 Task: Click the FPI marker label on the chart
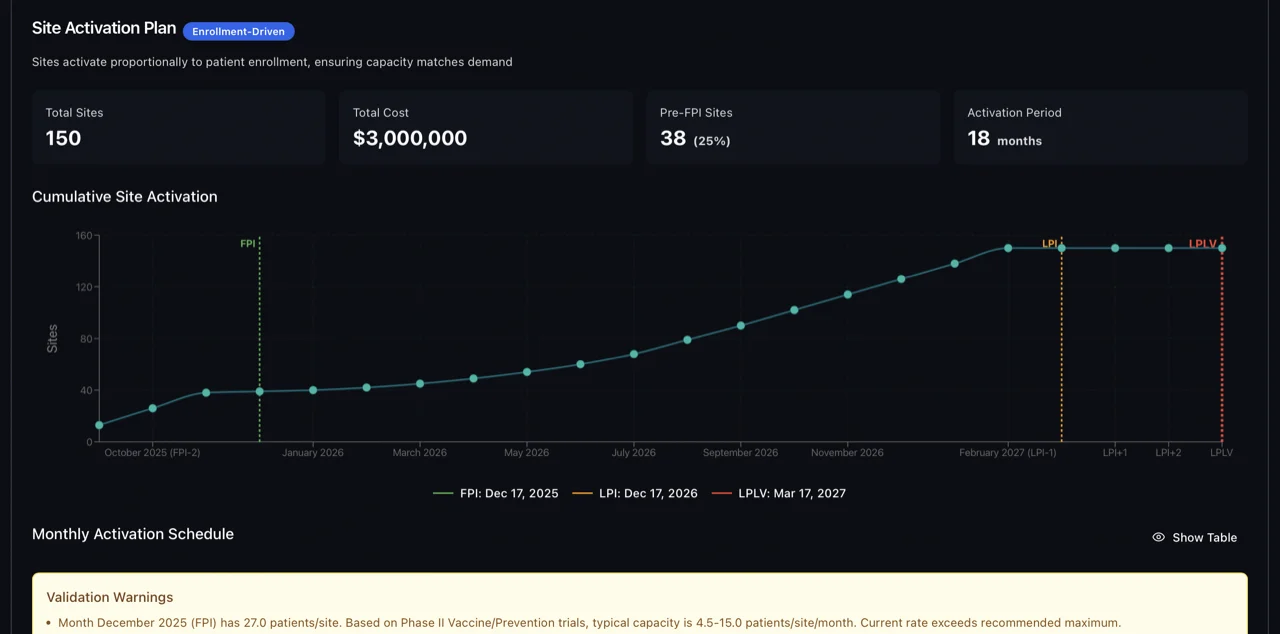click(x=248, y=243)
